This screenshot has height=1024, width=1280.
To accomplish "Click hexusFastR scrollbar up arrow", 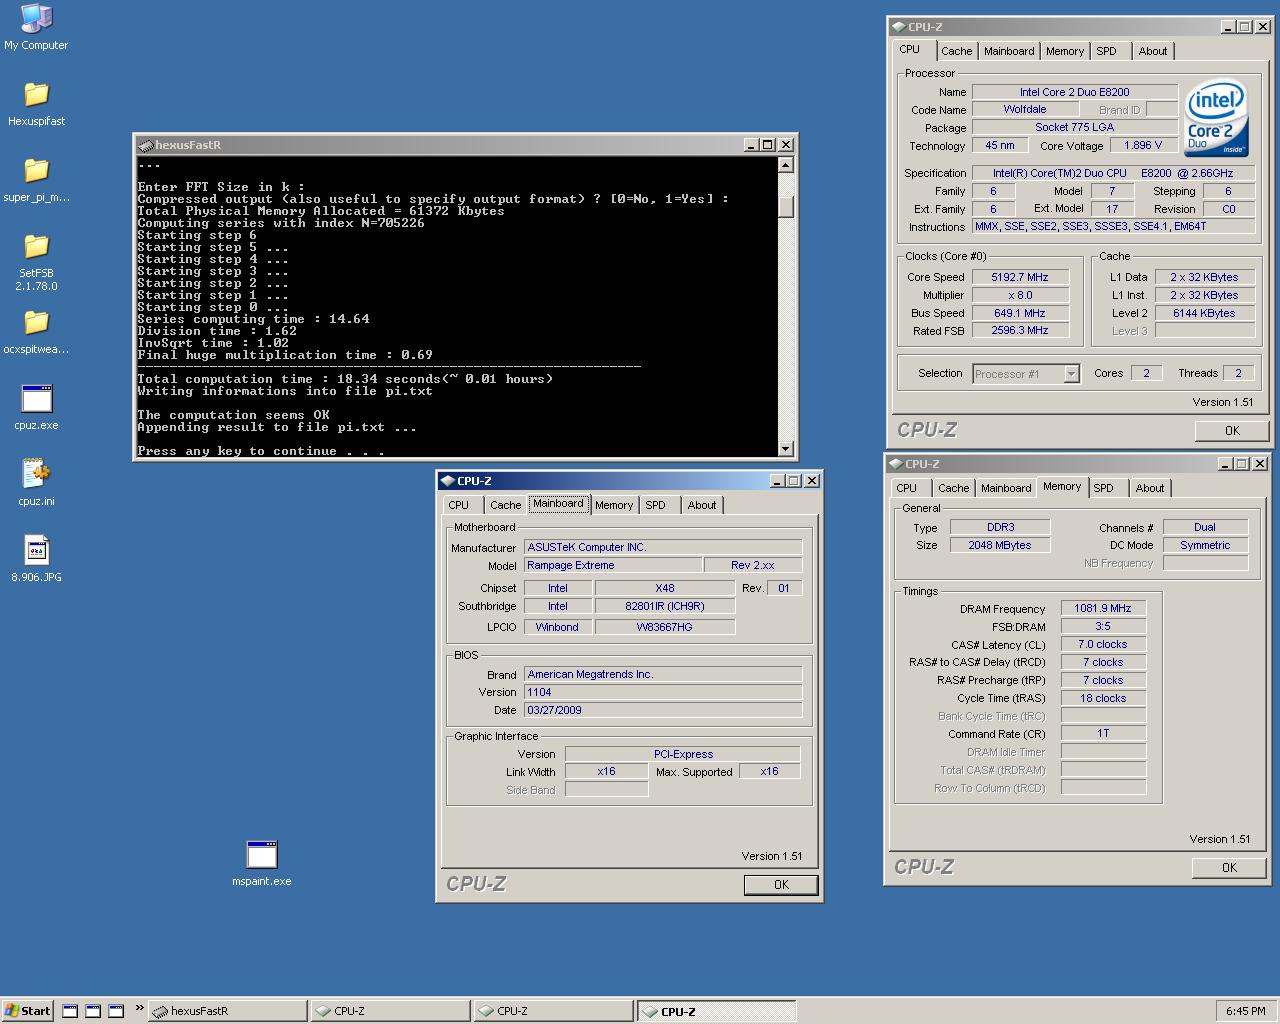I will click(x=786, y=165).
